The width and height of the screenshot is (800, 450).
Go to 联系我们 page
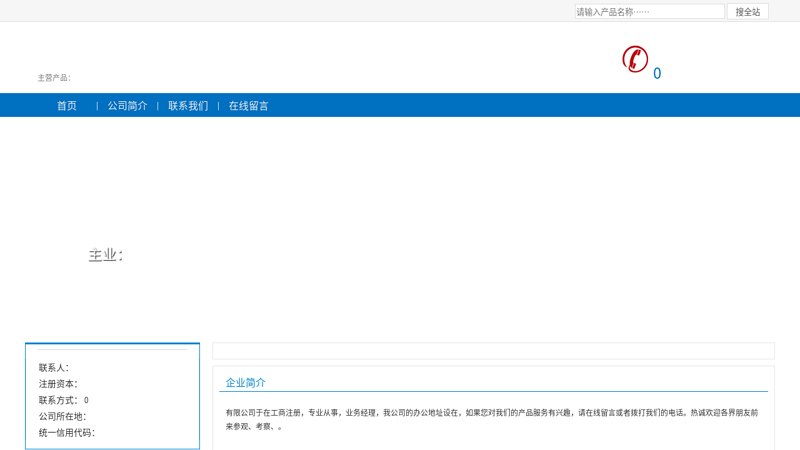click(188, 106)
